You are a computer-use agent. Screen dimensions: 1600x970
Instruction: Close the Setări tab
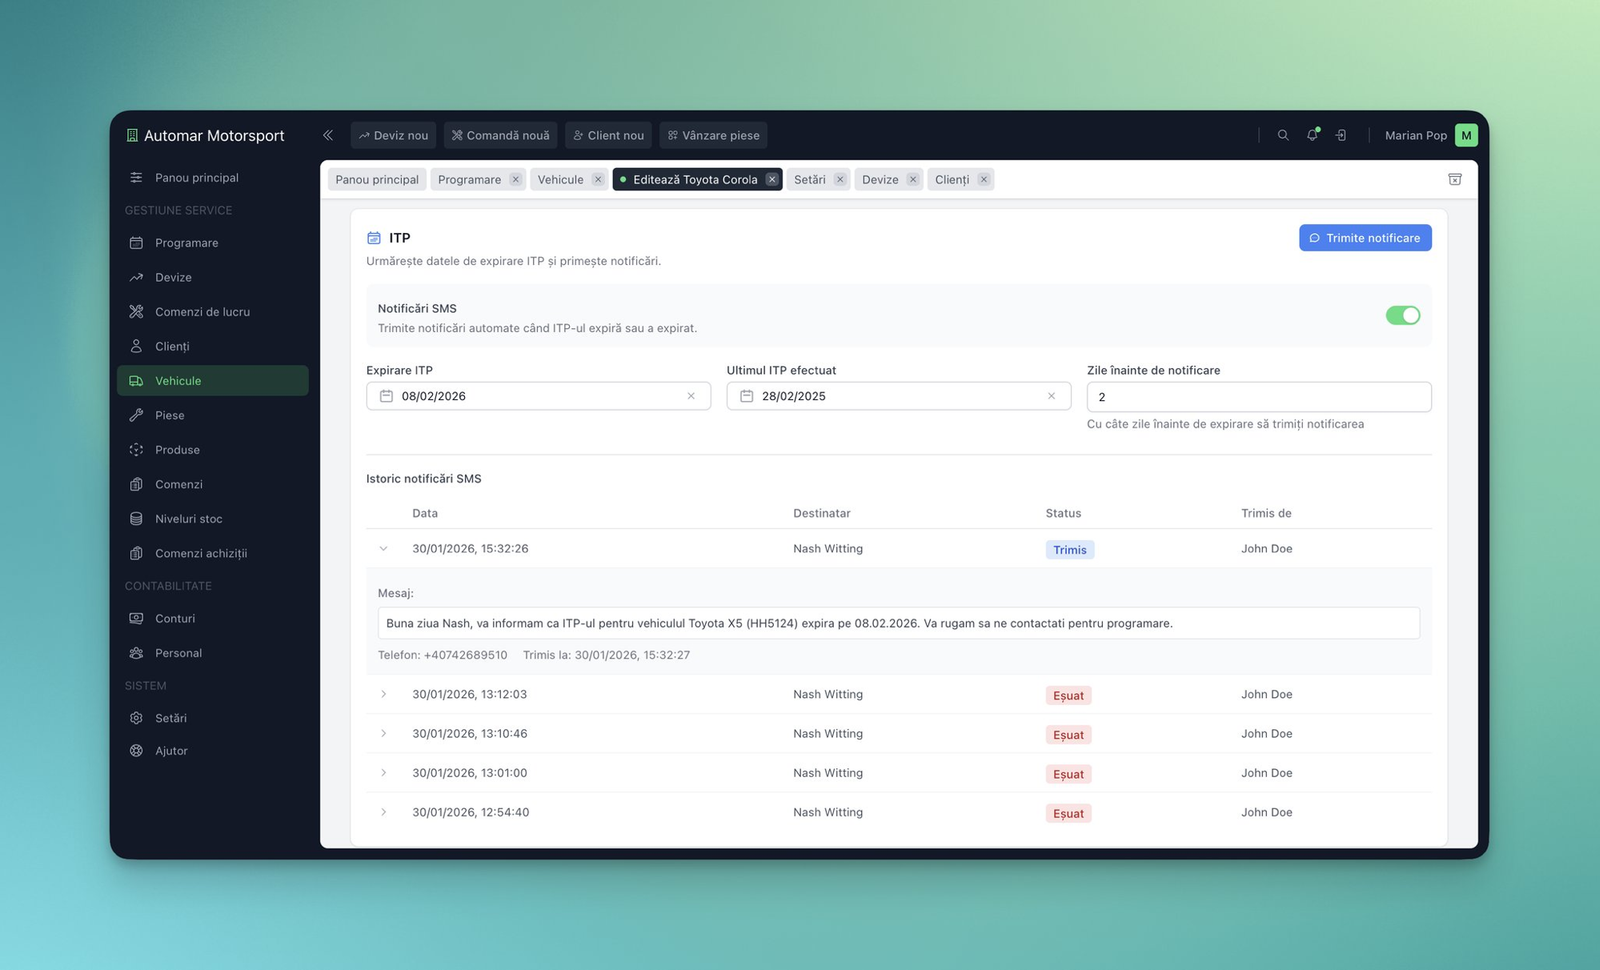tap(840, 180)
